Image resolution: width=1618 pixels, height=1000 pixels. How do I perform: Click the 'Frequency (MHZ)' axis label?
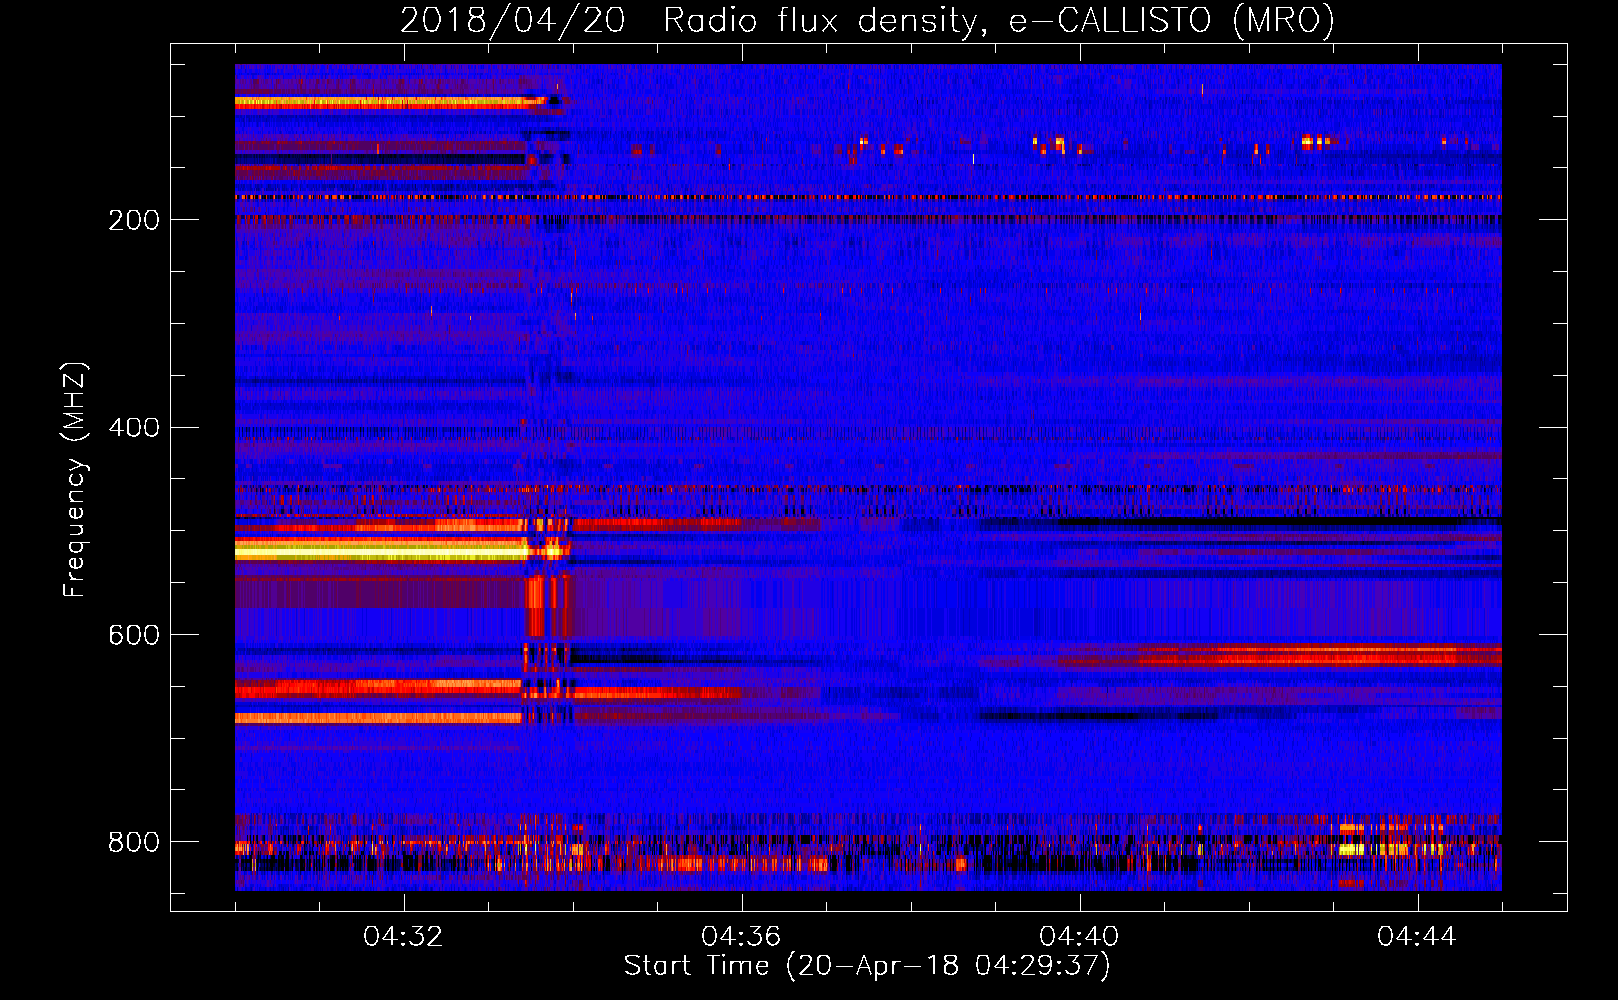click(x=74, y=480)
